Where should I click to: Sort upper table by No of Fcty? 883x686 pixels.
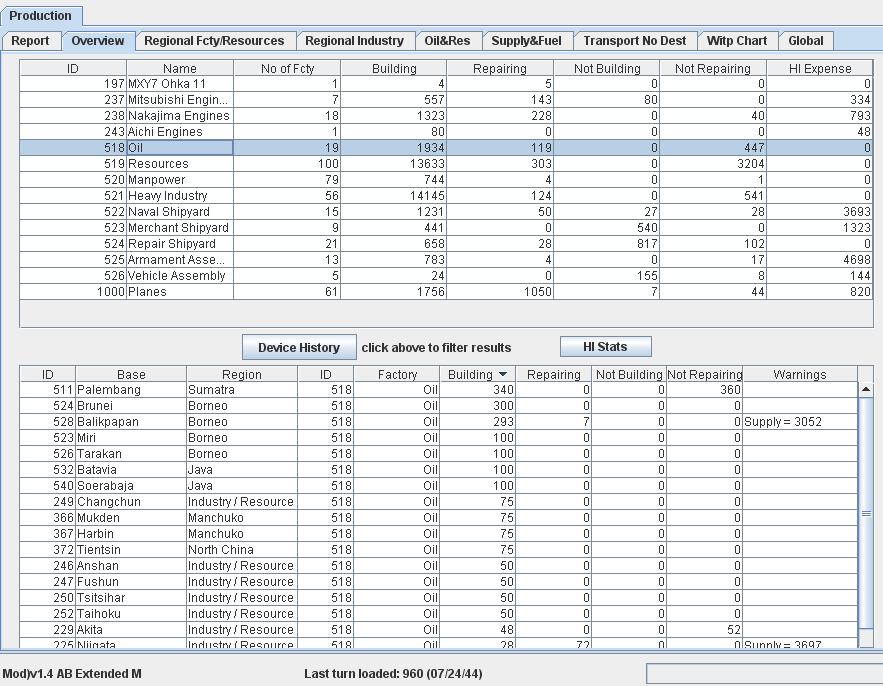click(287, 68)
